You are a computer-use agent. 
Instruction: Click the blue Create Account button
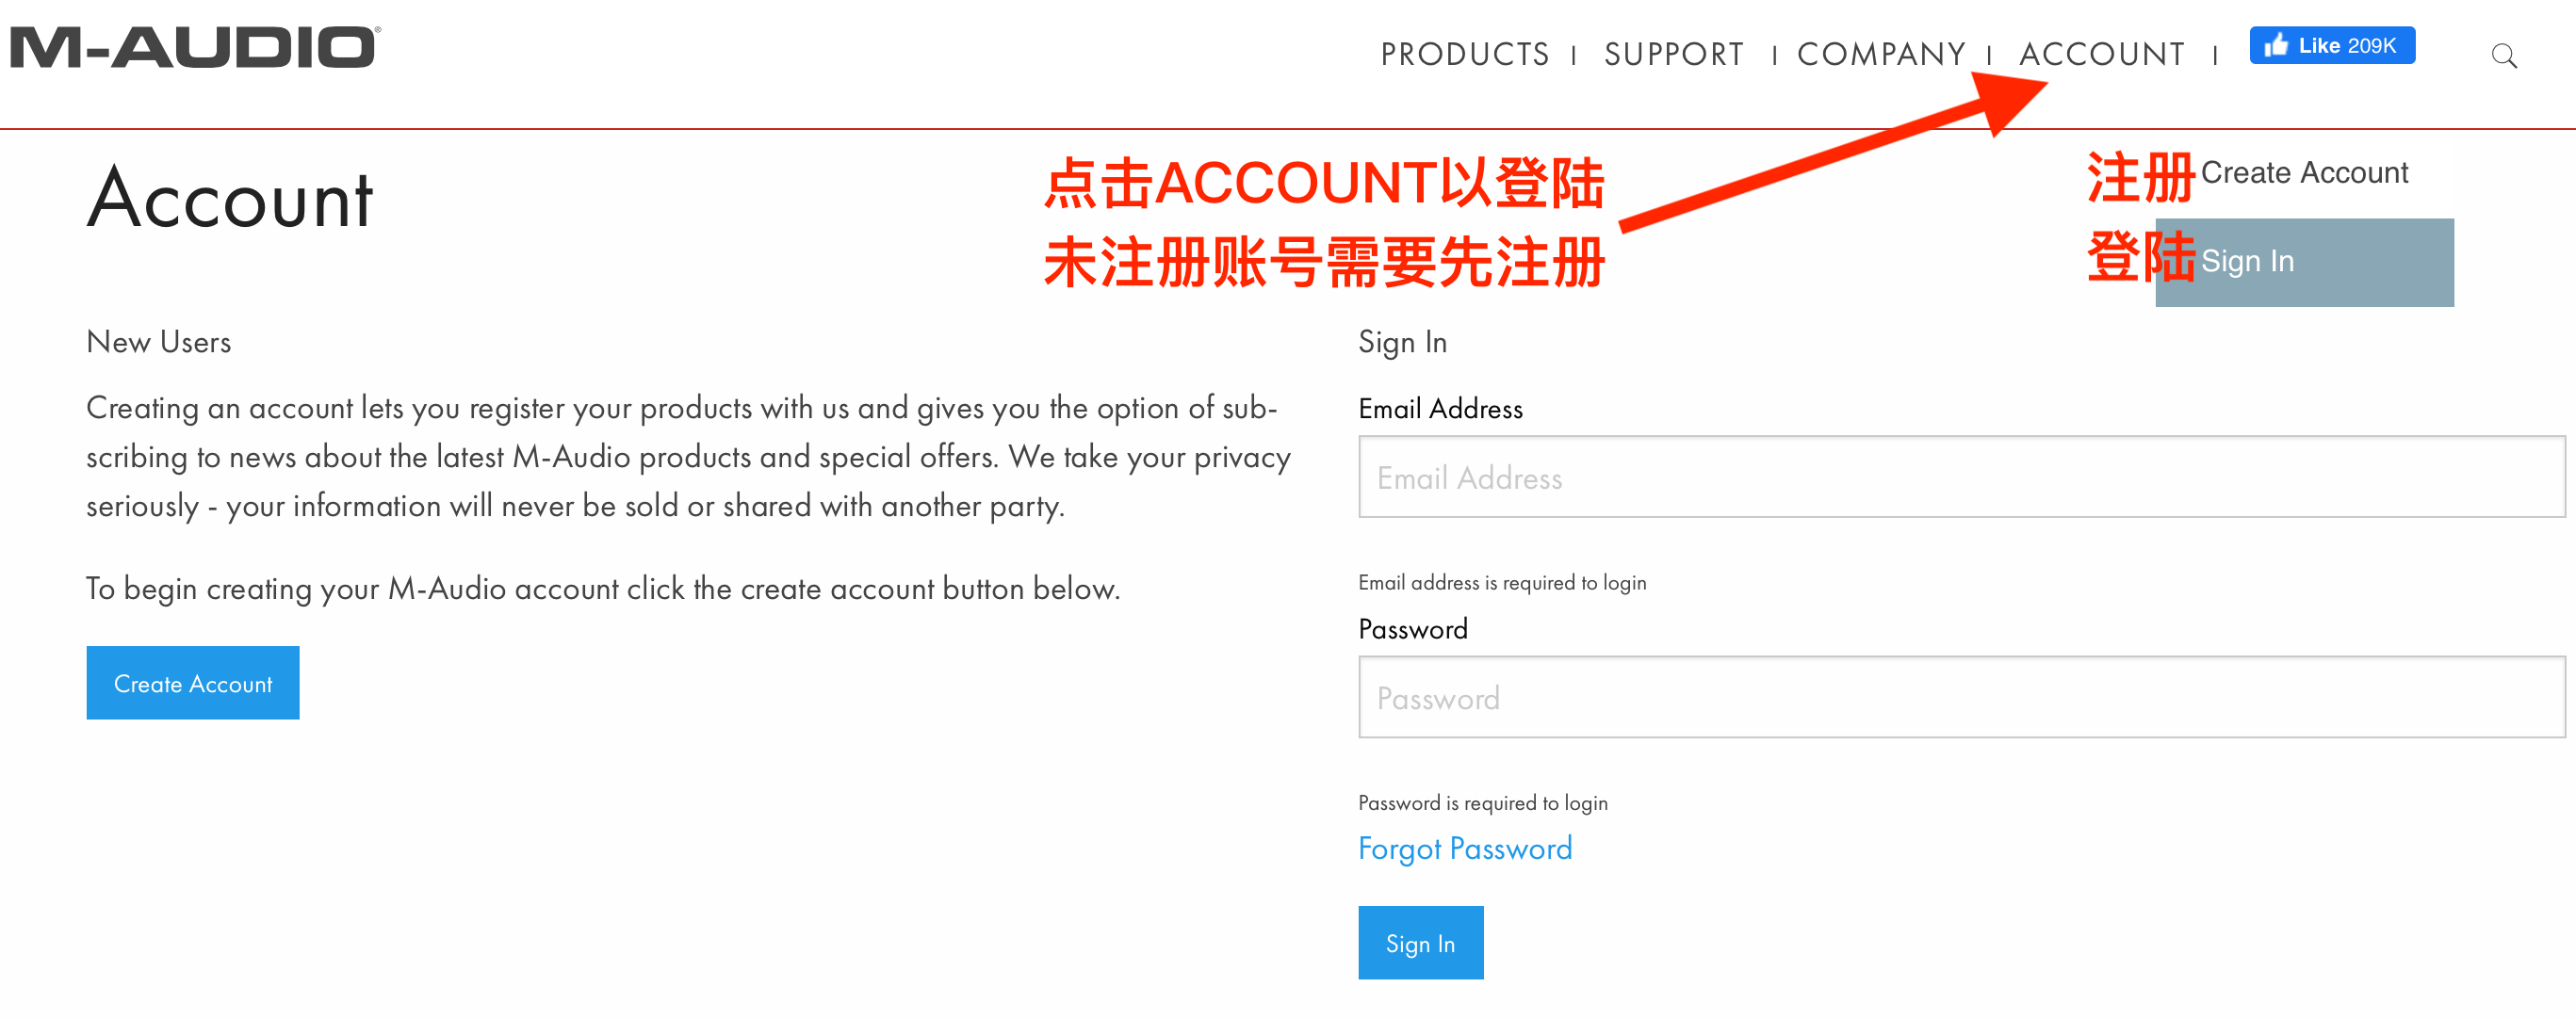coord(193,683)
